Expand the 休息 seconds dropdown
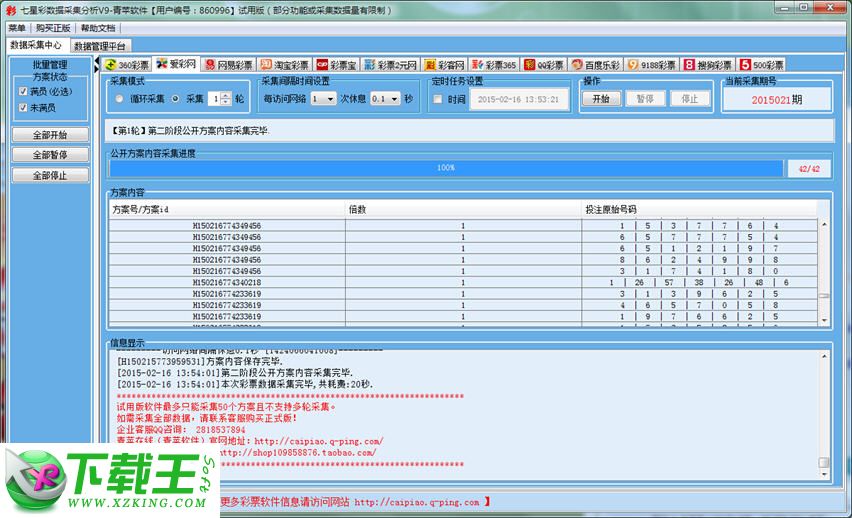The height and width of the screenshot is (518, 852). pyautogui.click(x=385, y=99)
